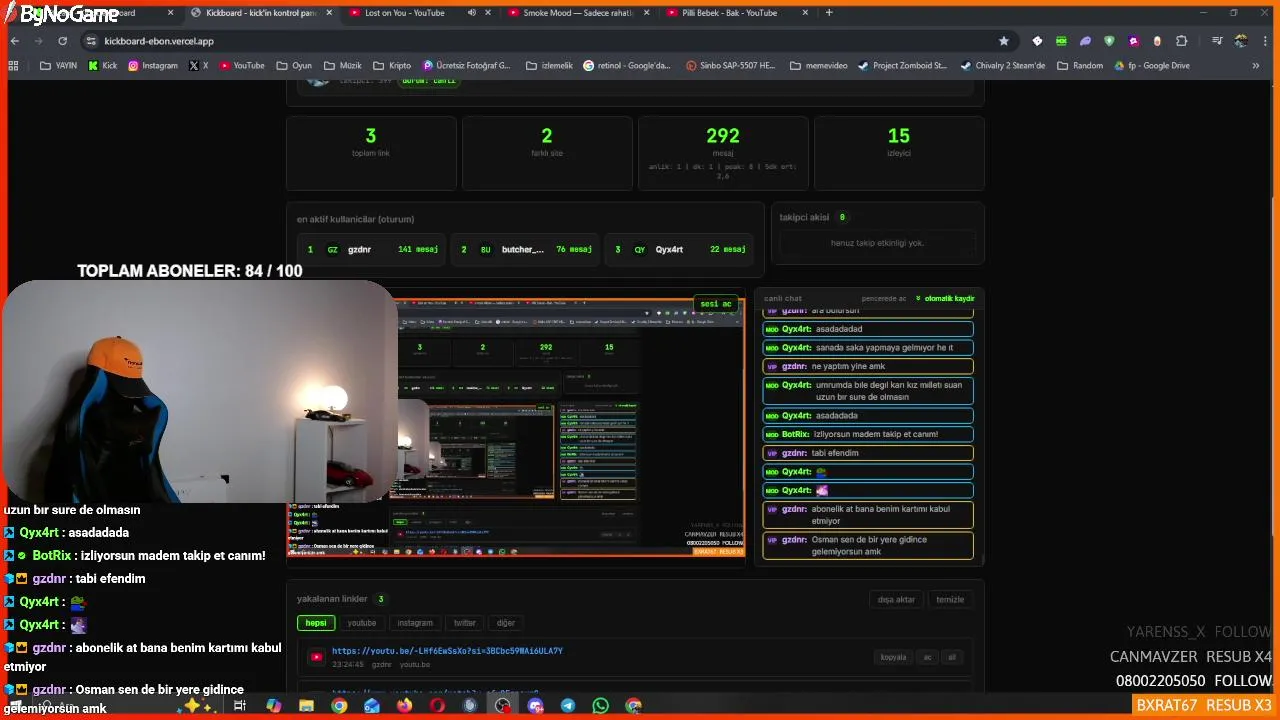The width and height of the screenshot is (1280, 720).
Task: Open the X bookmark
Action: tap(199, 66)
